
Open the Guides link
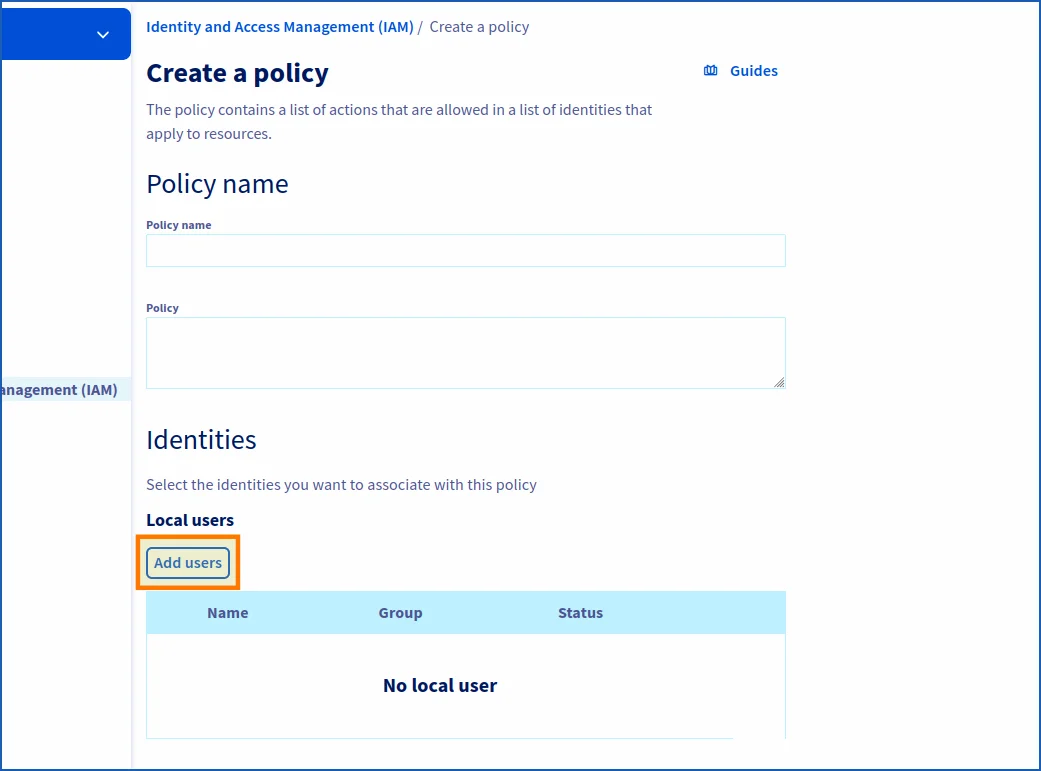click(x=751, y=70)
